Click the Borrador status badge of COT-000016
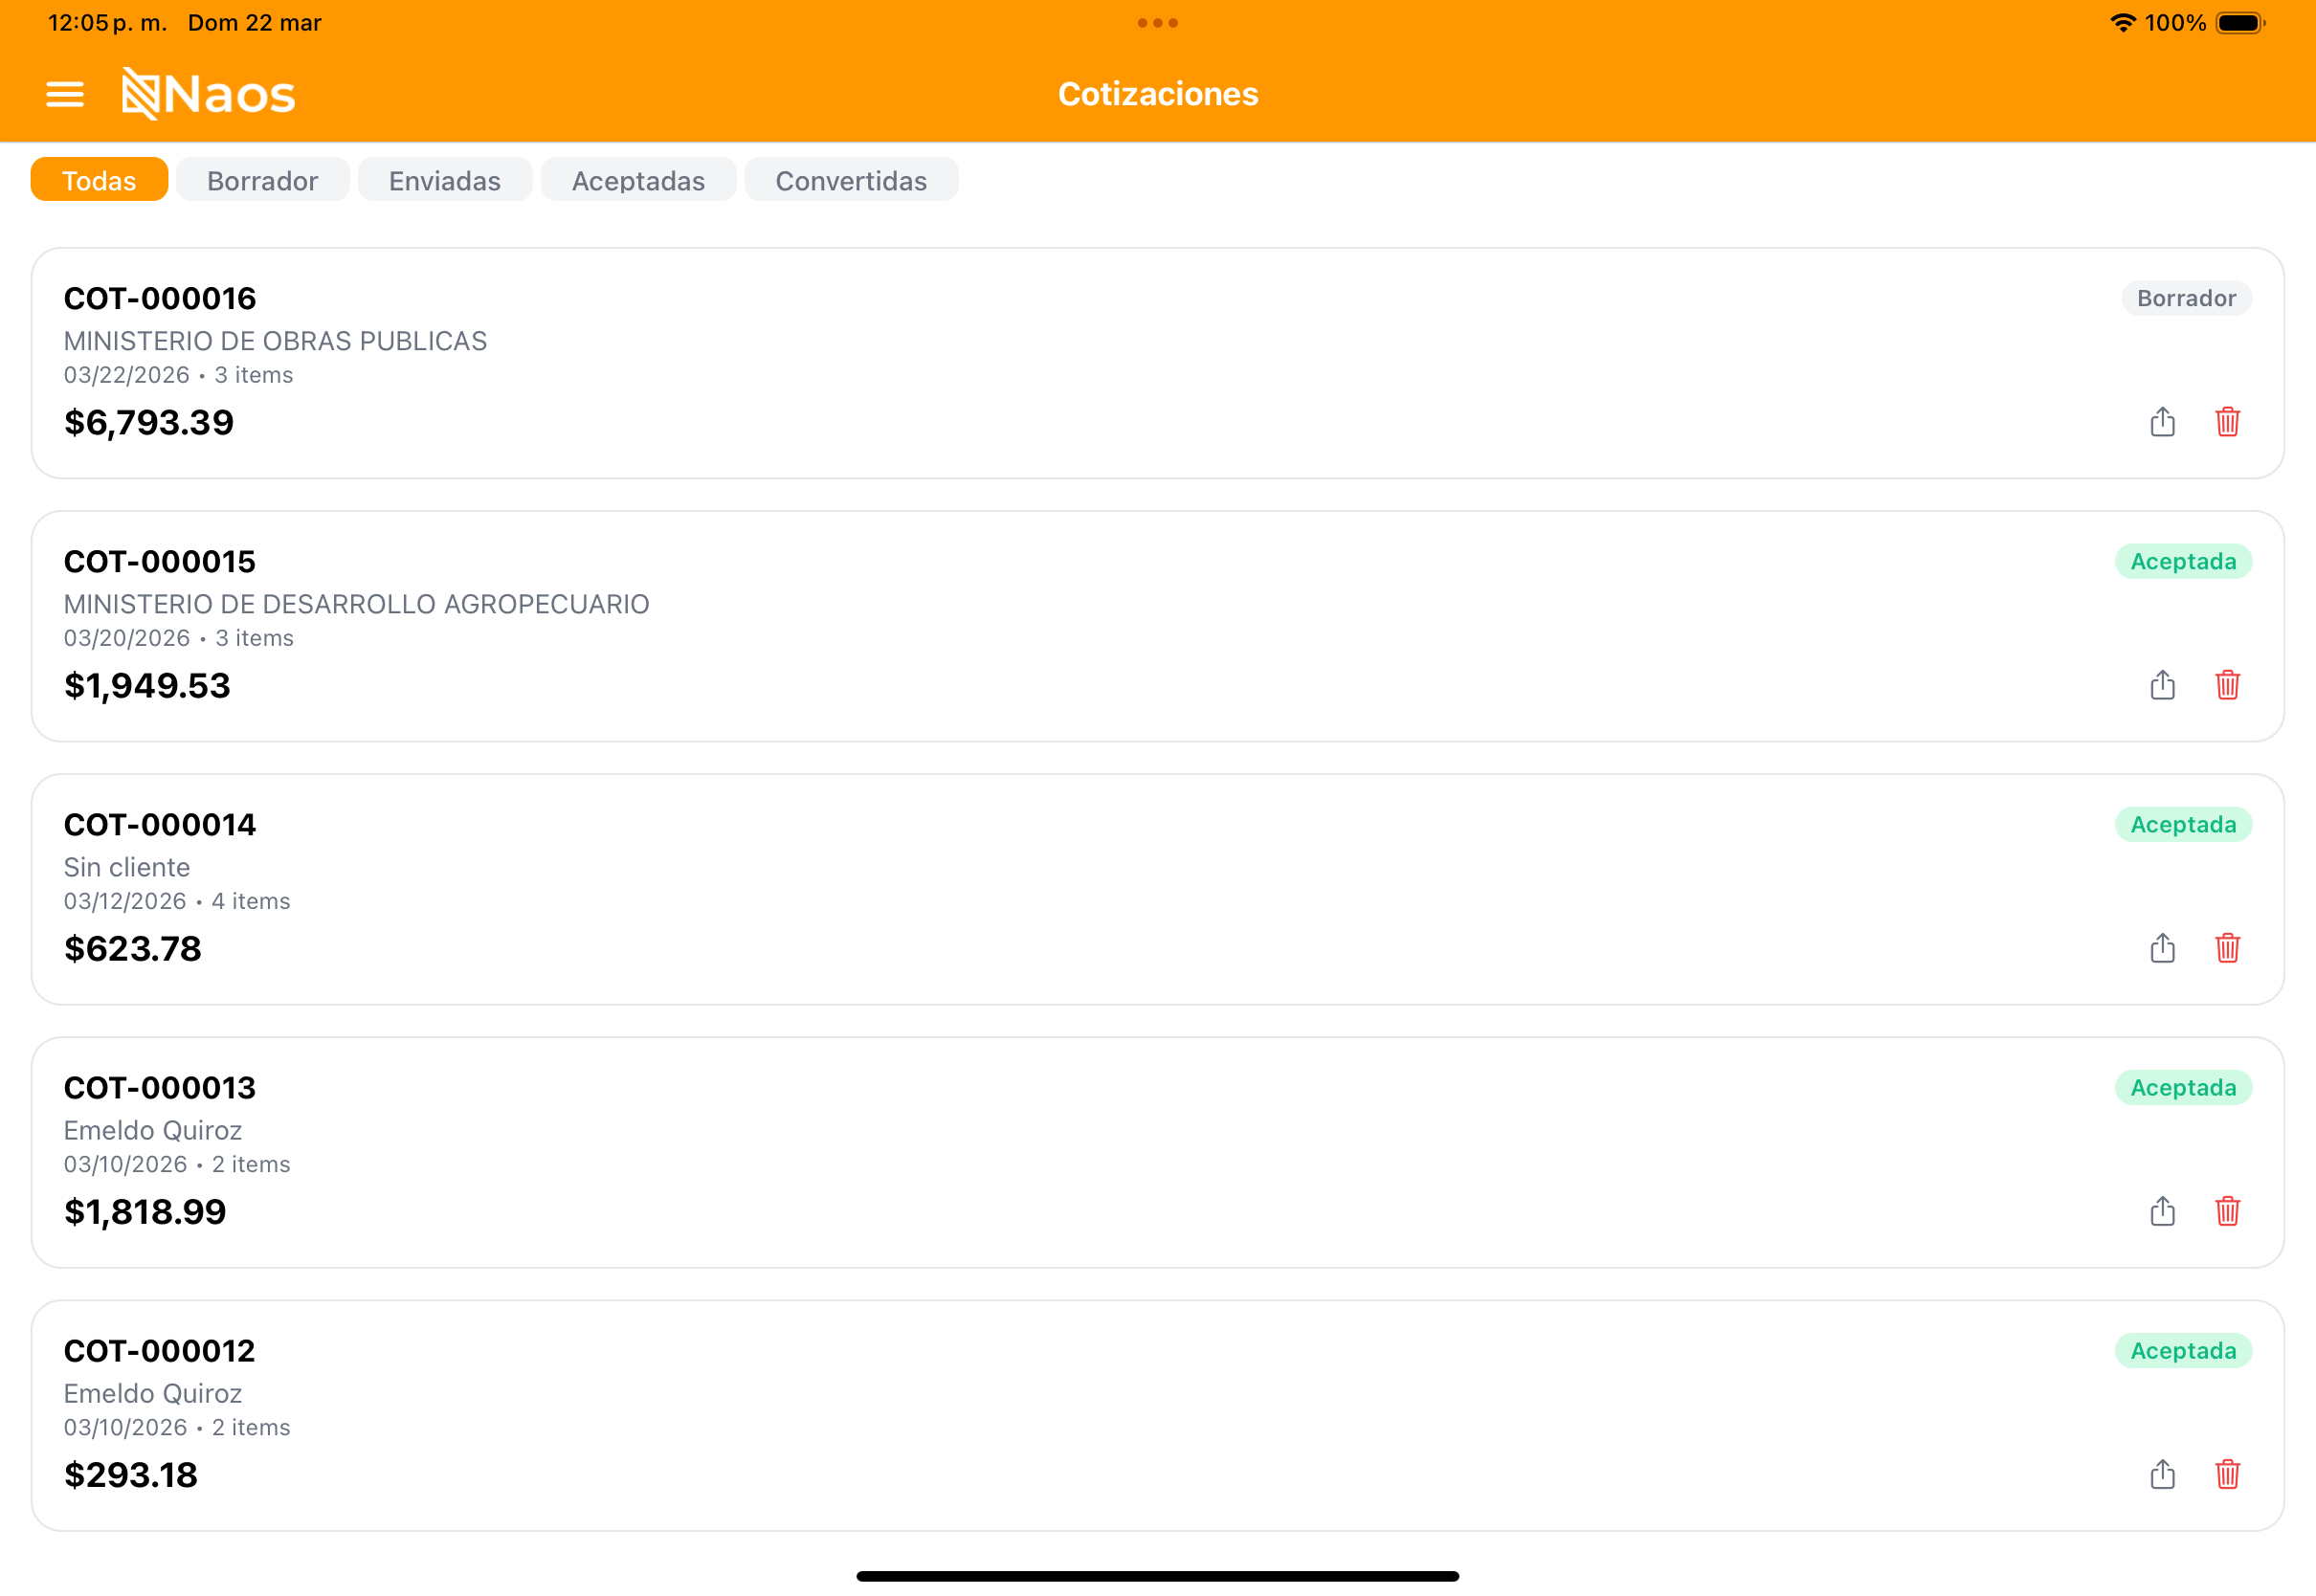 (2186, 298)
